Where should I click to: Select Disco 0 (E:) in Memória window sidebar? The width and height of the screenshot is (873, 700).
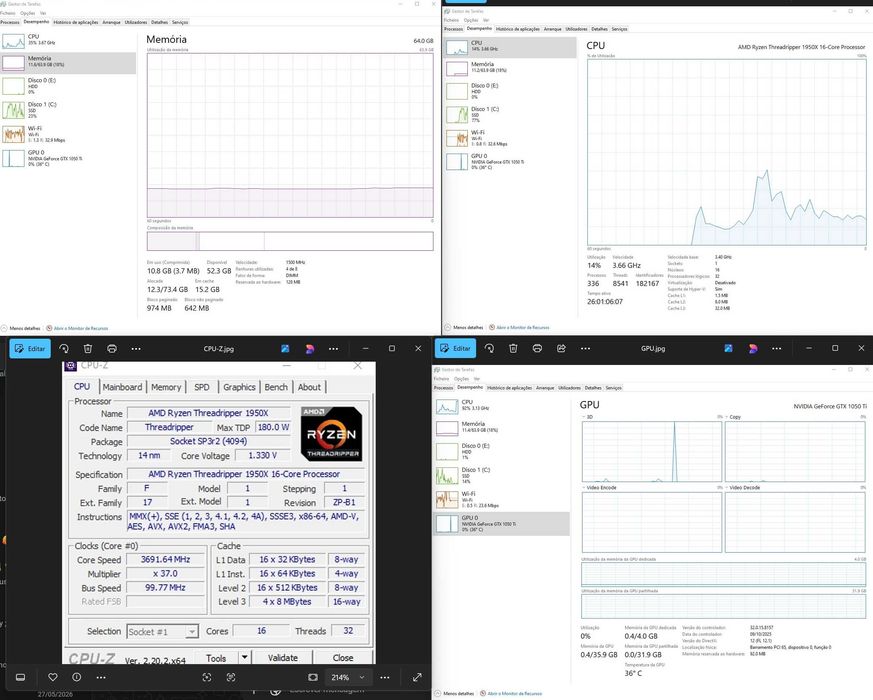[x=68, y=86]
